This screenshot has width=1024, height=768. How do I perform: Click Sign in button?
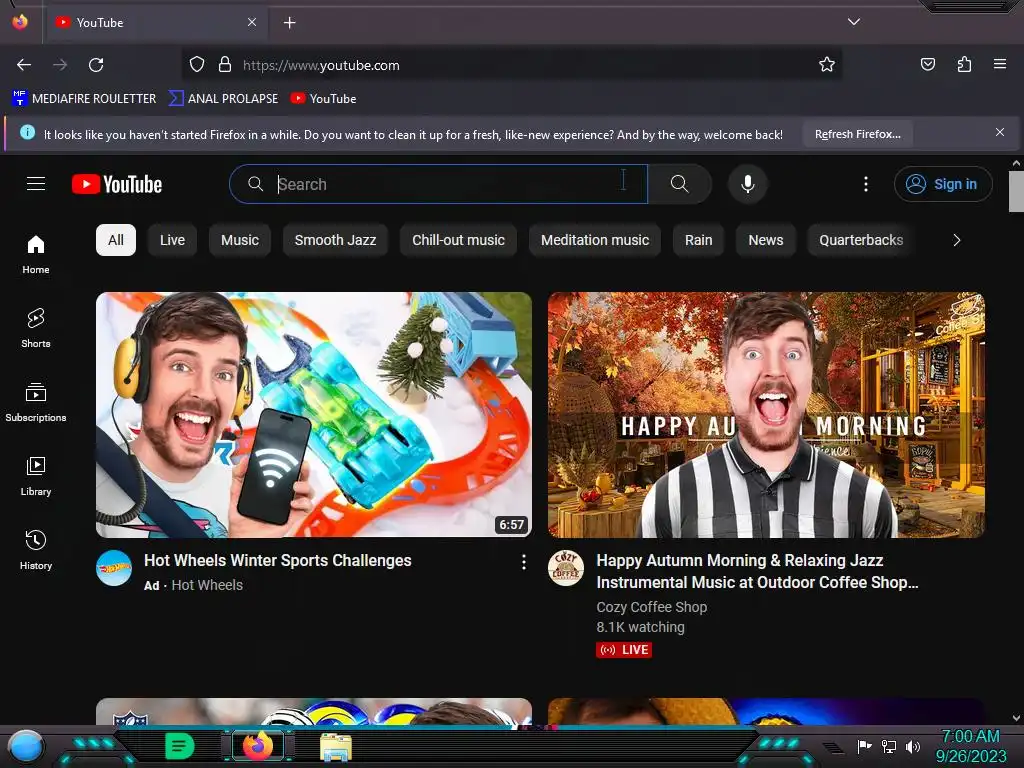pyautogui.click(x=943, y=184)
